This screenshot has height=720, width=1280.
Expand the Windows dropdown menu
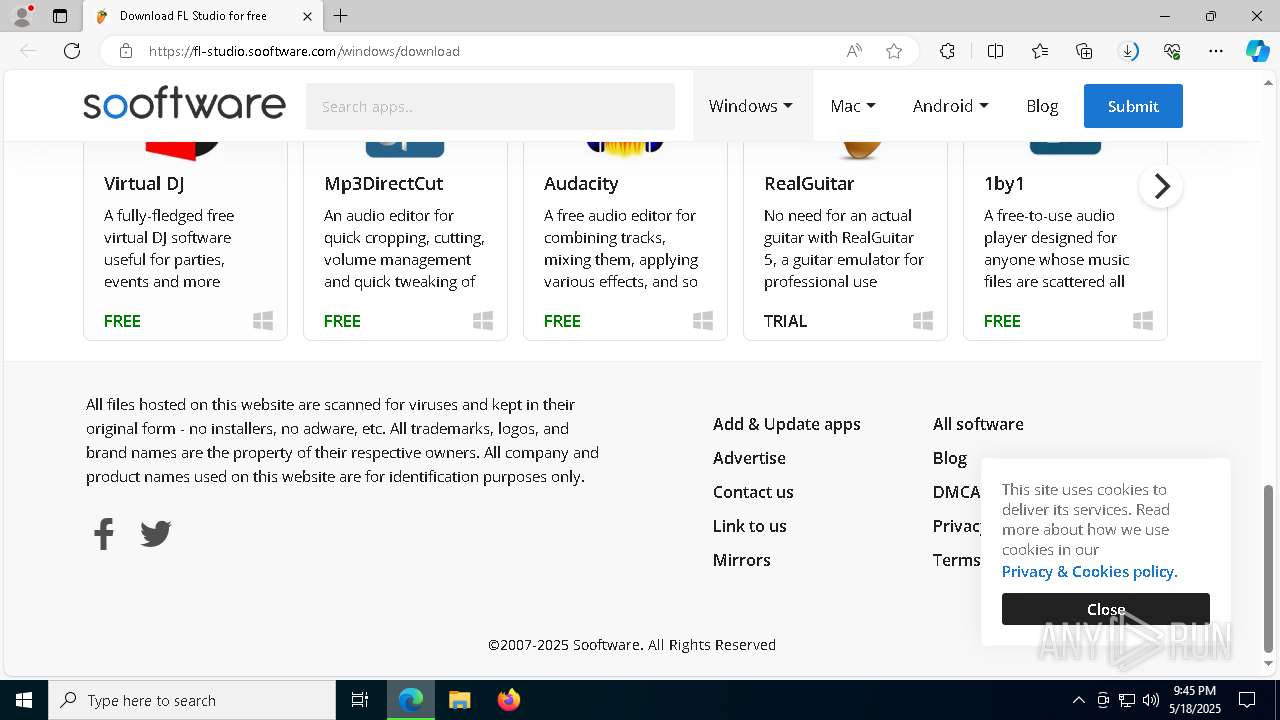coord(751,106)
